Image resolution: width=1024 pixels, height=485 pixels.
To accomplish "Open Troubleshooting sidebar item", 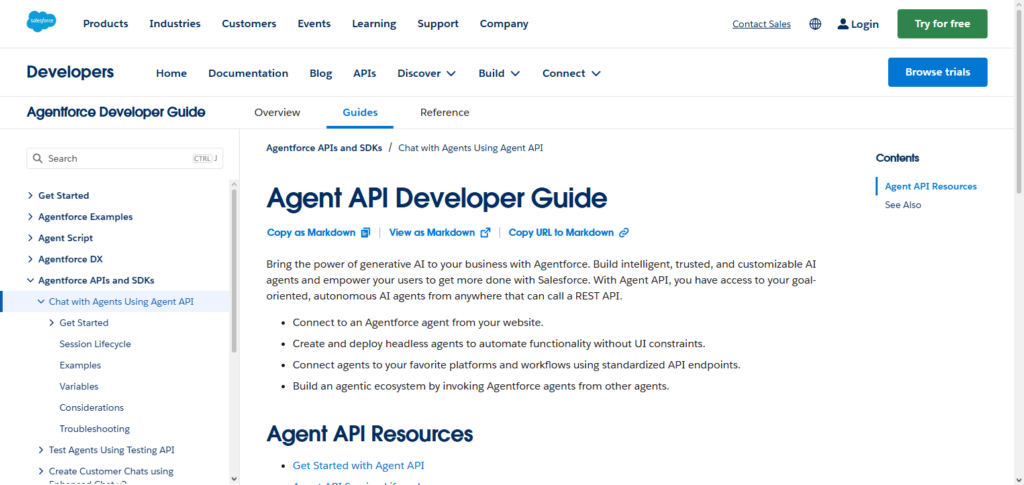I will point(95,429).
